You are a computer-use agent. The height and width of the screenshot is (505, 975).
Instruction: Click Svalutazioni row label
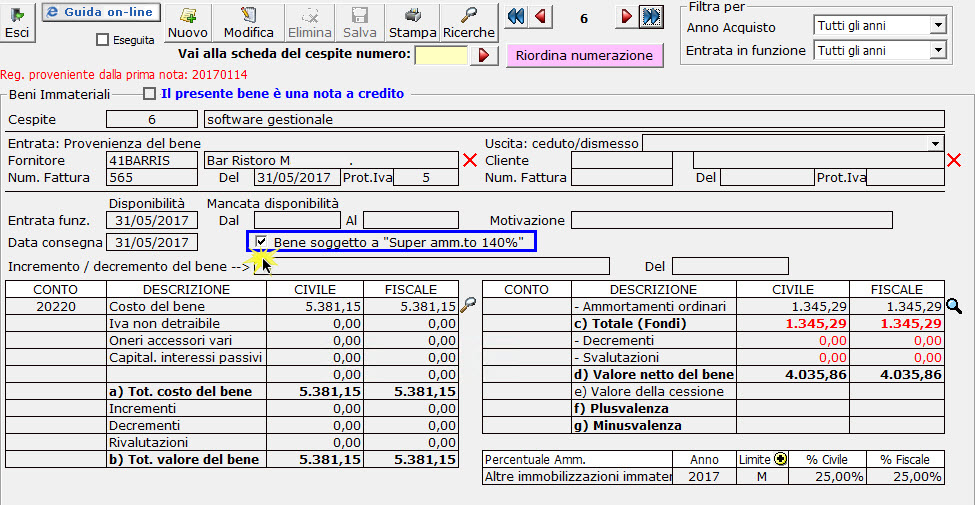pyautogui.click(x=654, y=358)
